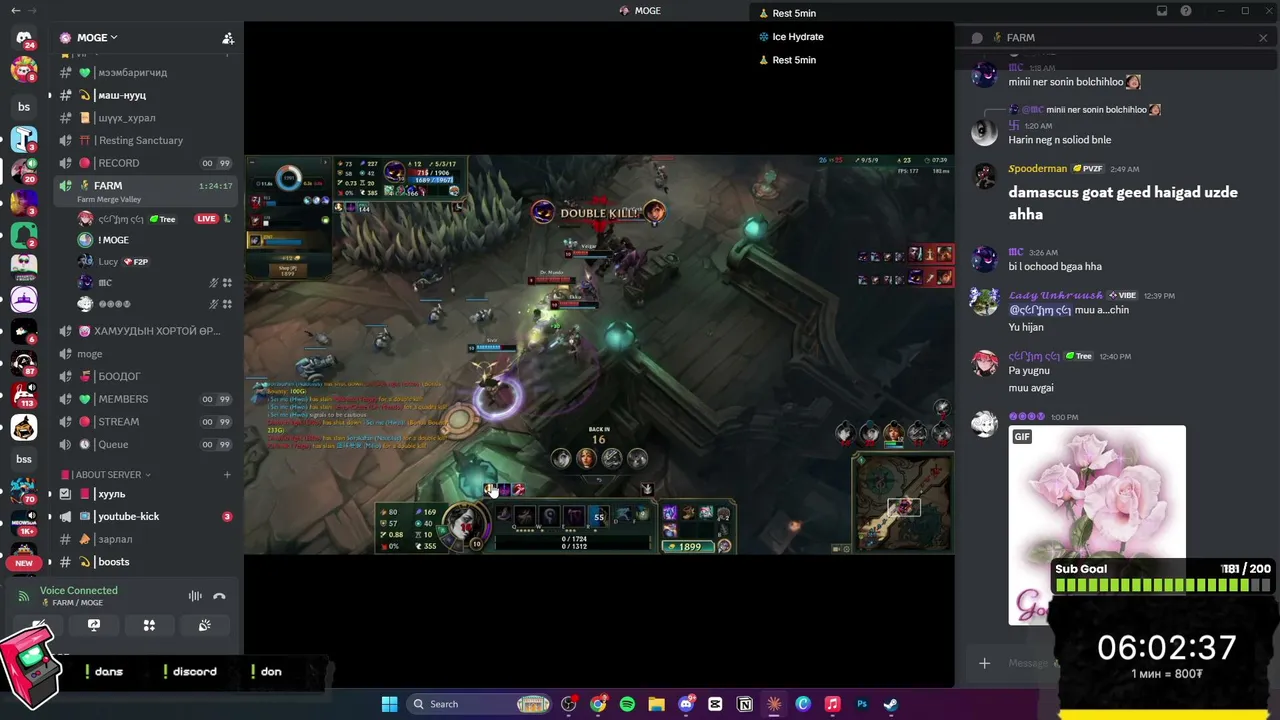1280x720 pixels.
Task: Collapse the ABOUT SERVER category
Action: (x=107, y=475)
